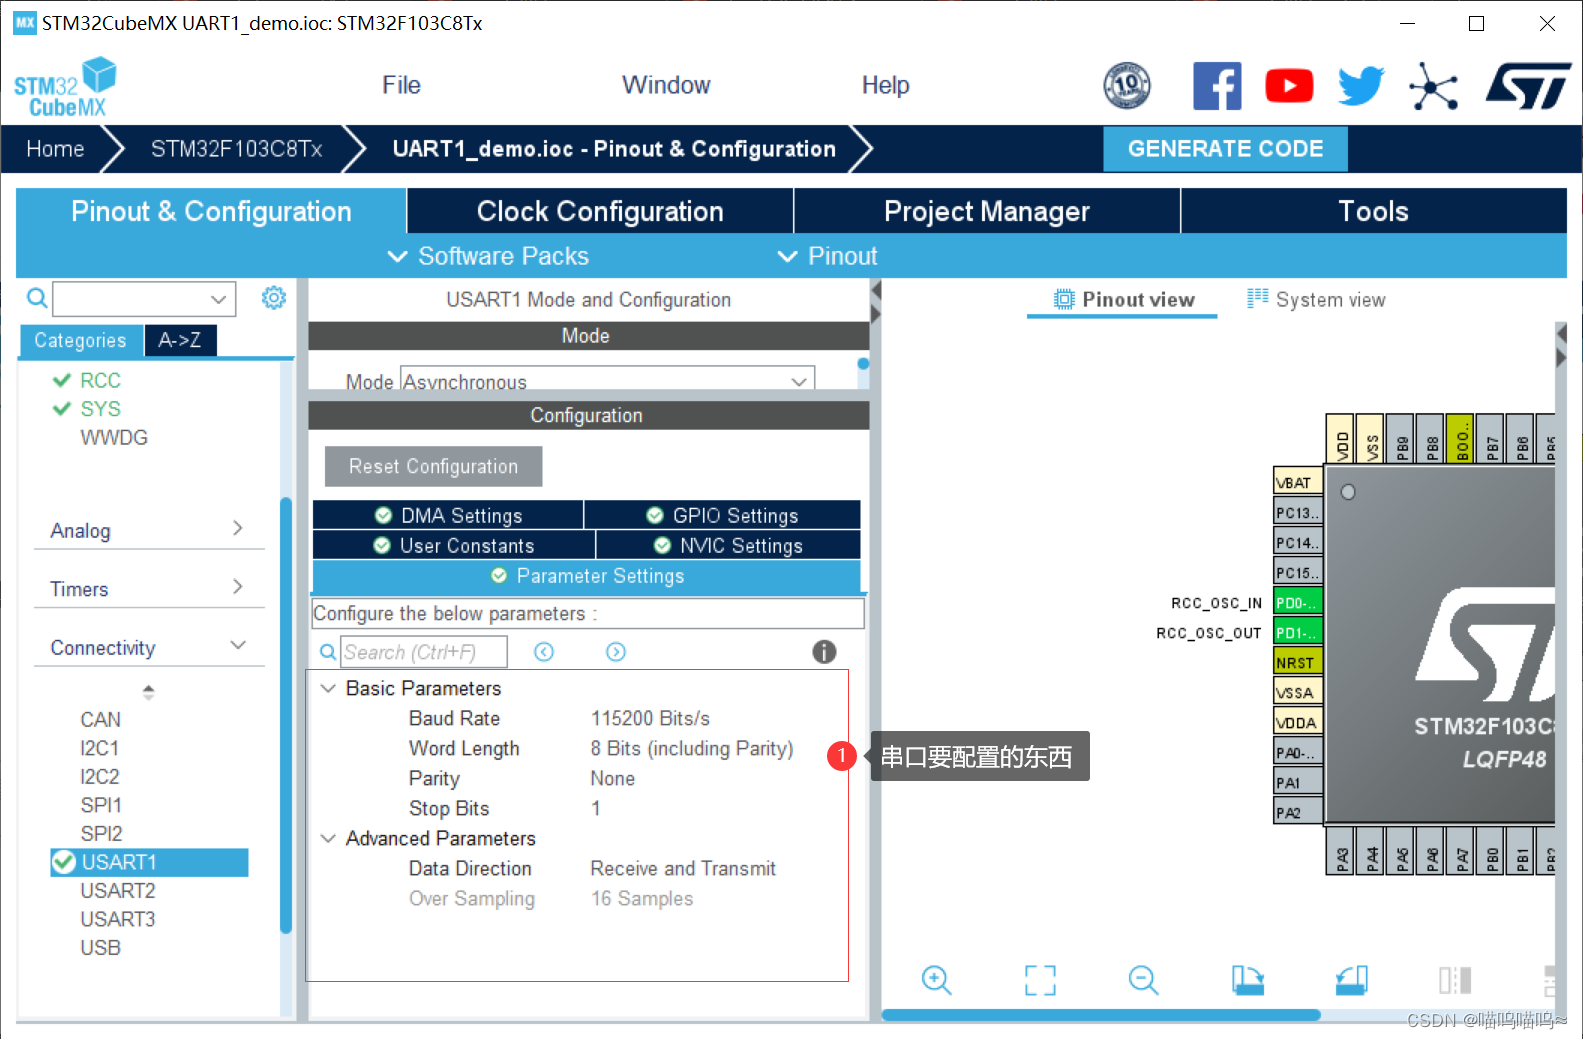
Task: Open the YouTube link icon
Action: pos(1289,86)
